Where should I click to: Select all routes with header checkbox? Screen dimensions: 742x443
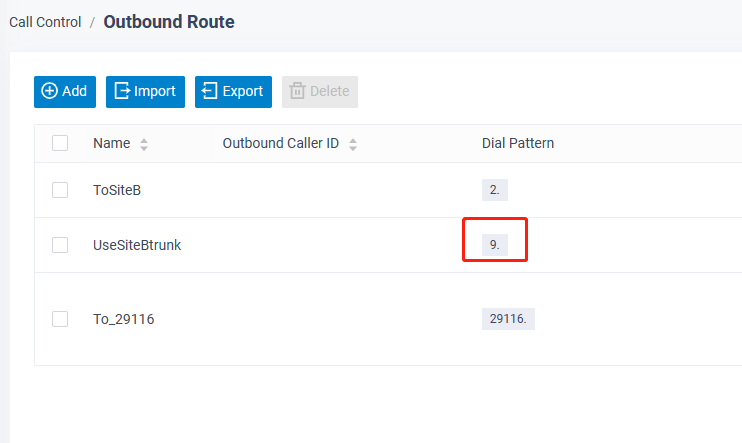coord(60,143)
